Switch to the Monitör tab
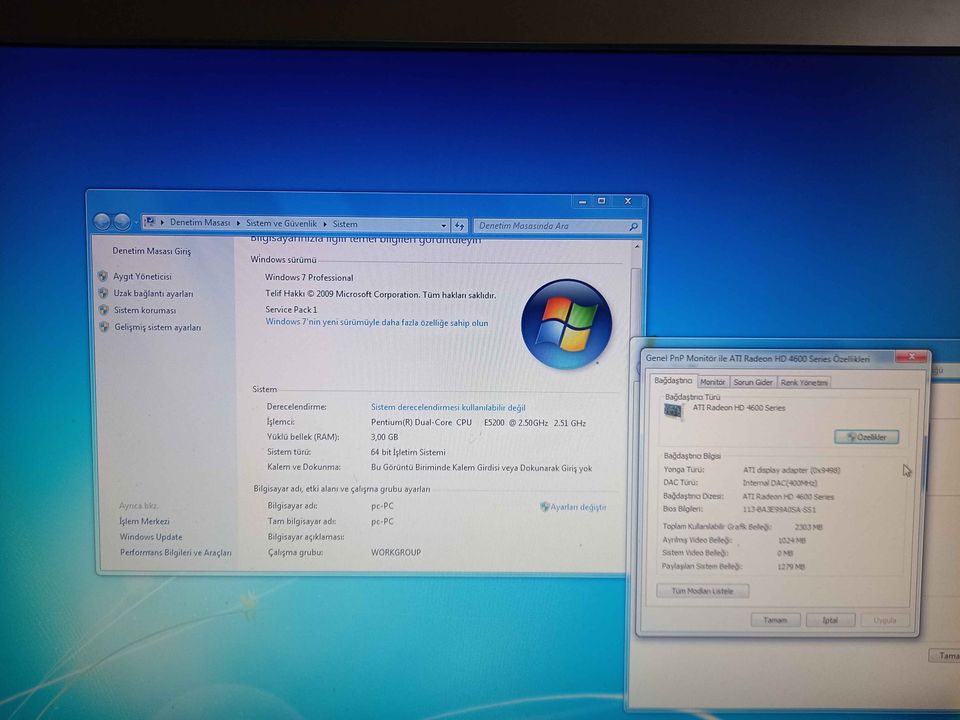The image size is (960, 720). (x=713, y=382)
